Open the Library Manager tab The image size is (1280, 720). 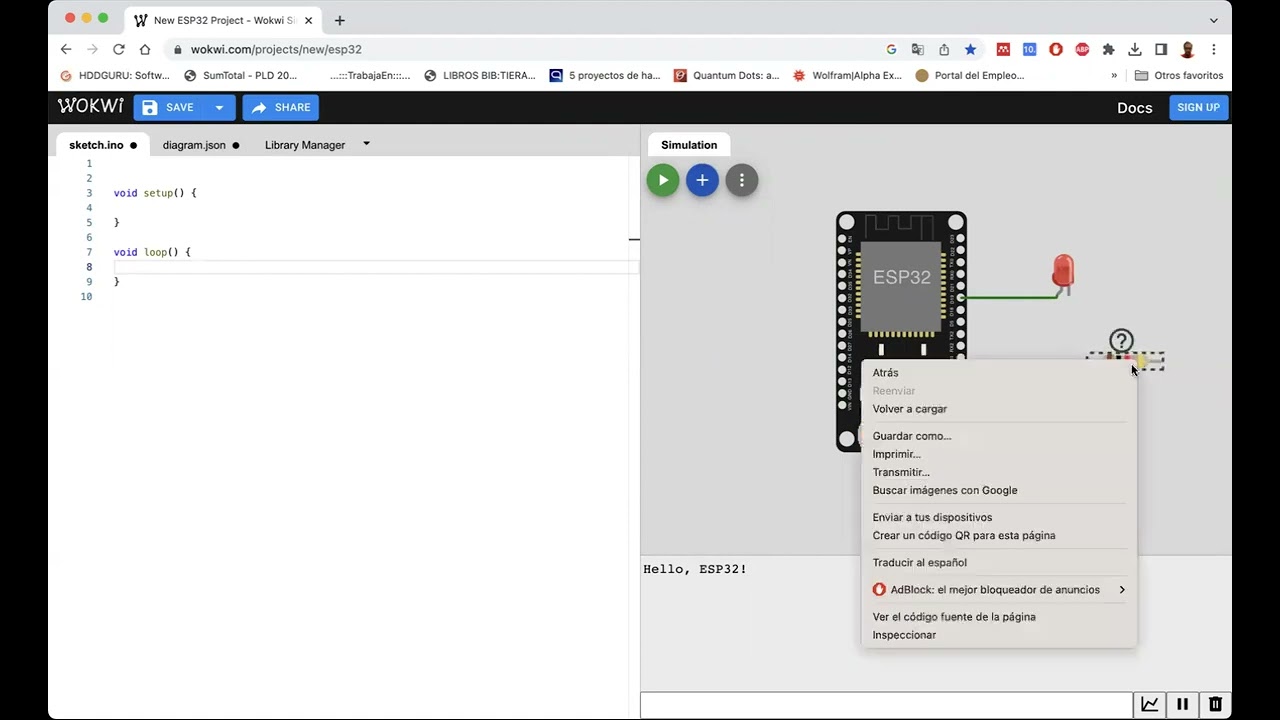[x=305, y=145]
